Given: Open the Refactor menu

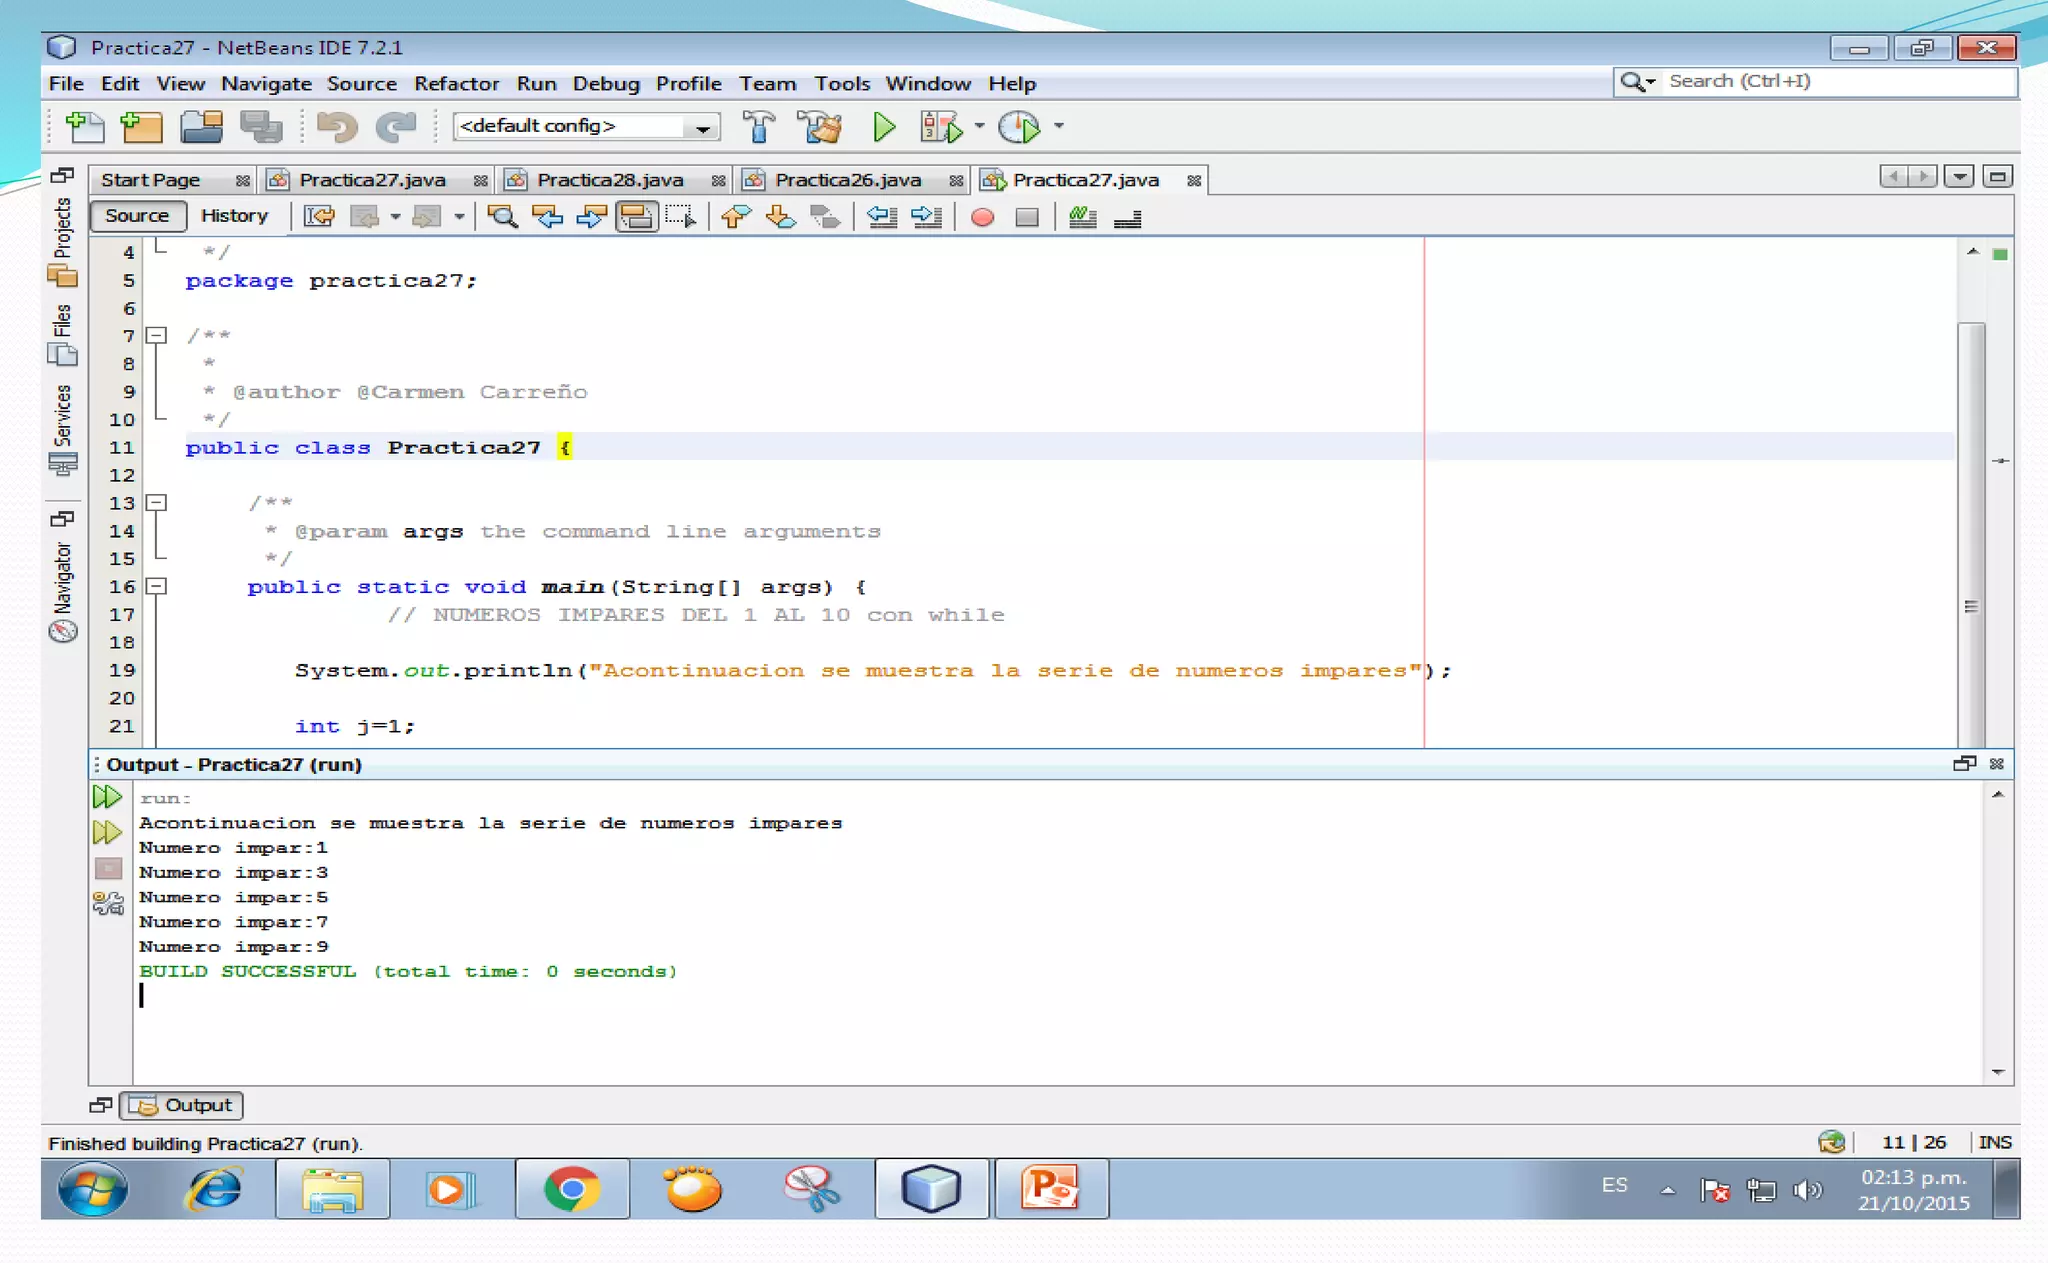Looking at the screenshot, I should [456, 84].
